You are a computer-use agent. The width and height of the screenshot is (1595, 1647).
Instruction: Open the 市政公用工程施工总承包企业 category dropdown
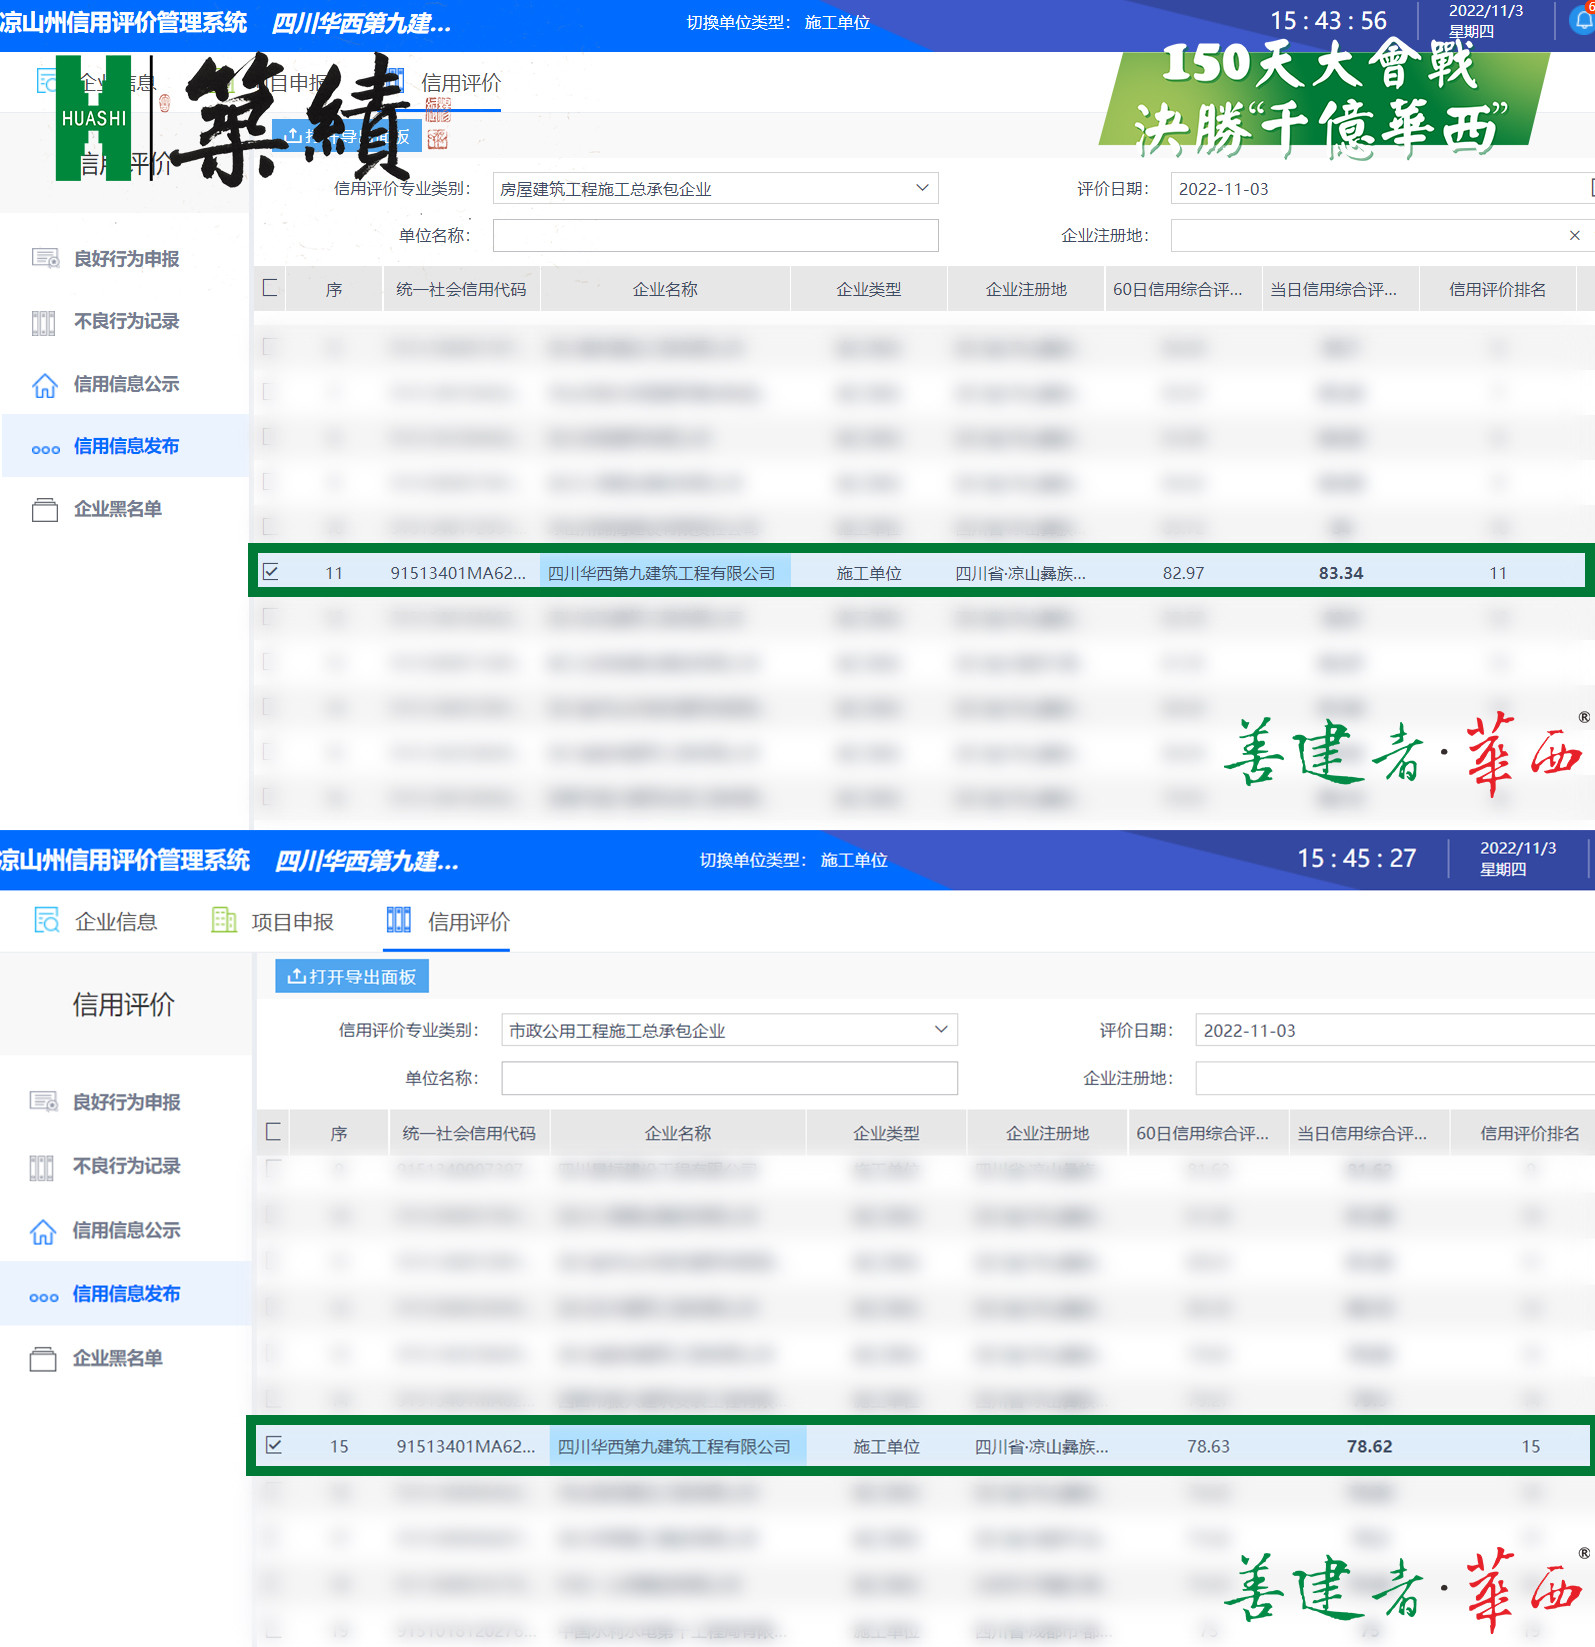(x=729, y=1030)
